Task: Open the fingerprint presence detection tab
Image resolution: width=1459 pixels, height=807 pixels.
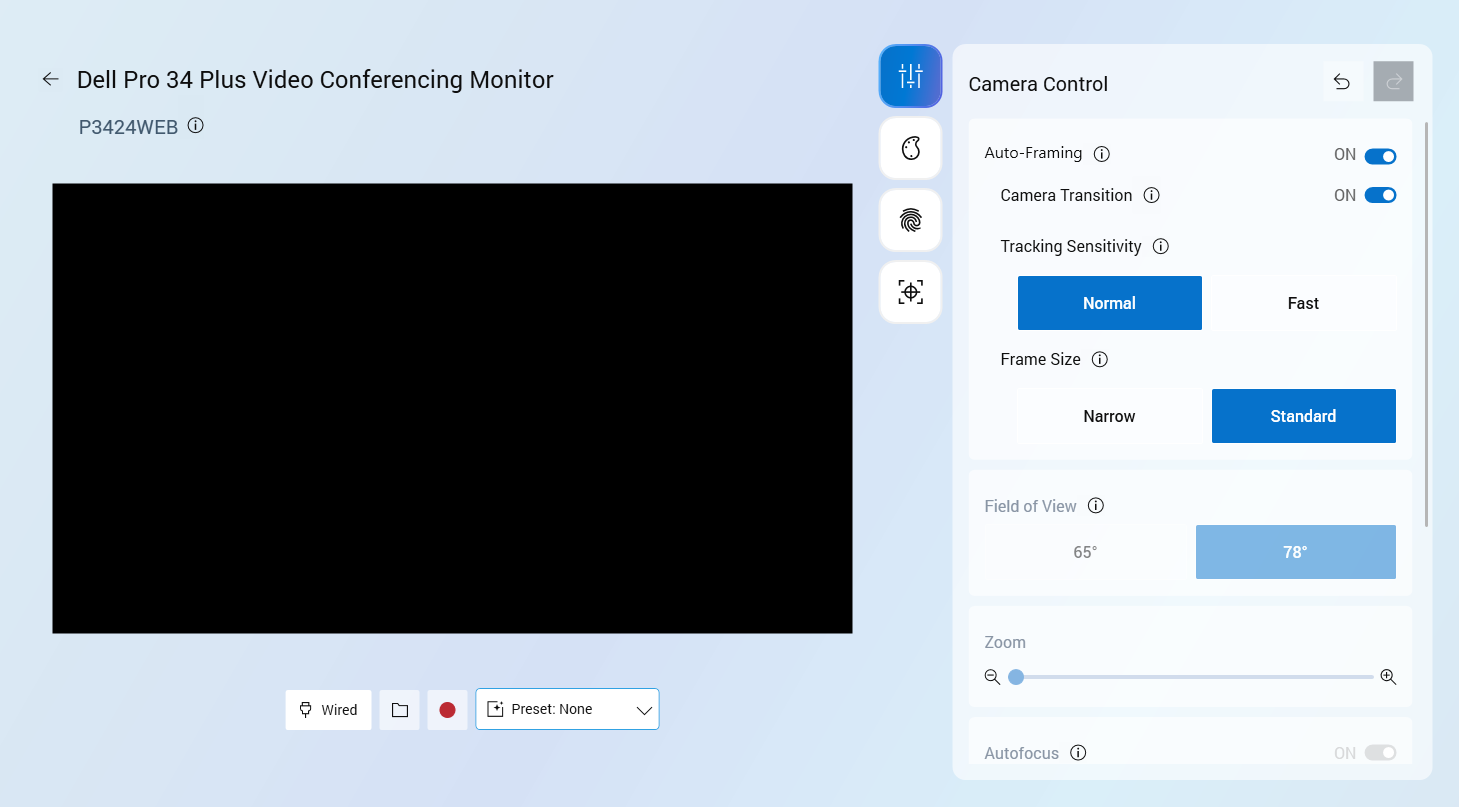Action: 910,220
